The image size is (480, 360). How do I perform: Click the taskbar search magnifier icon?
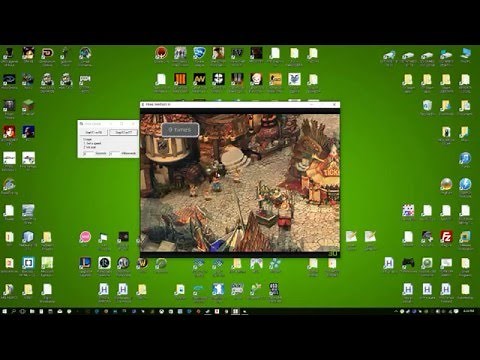14,311
